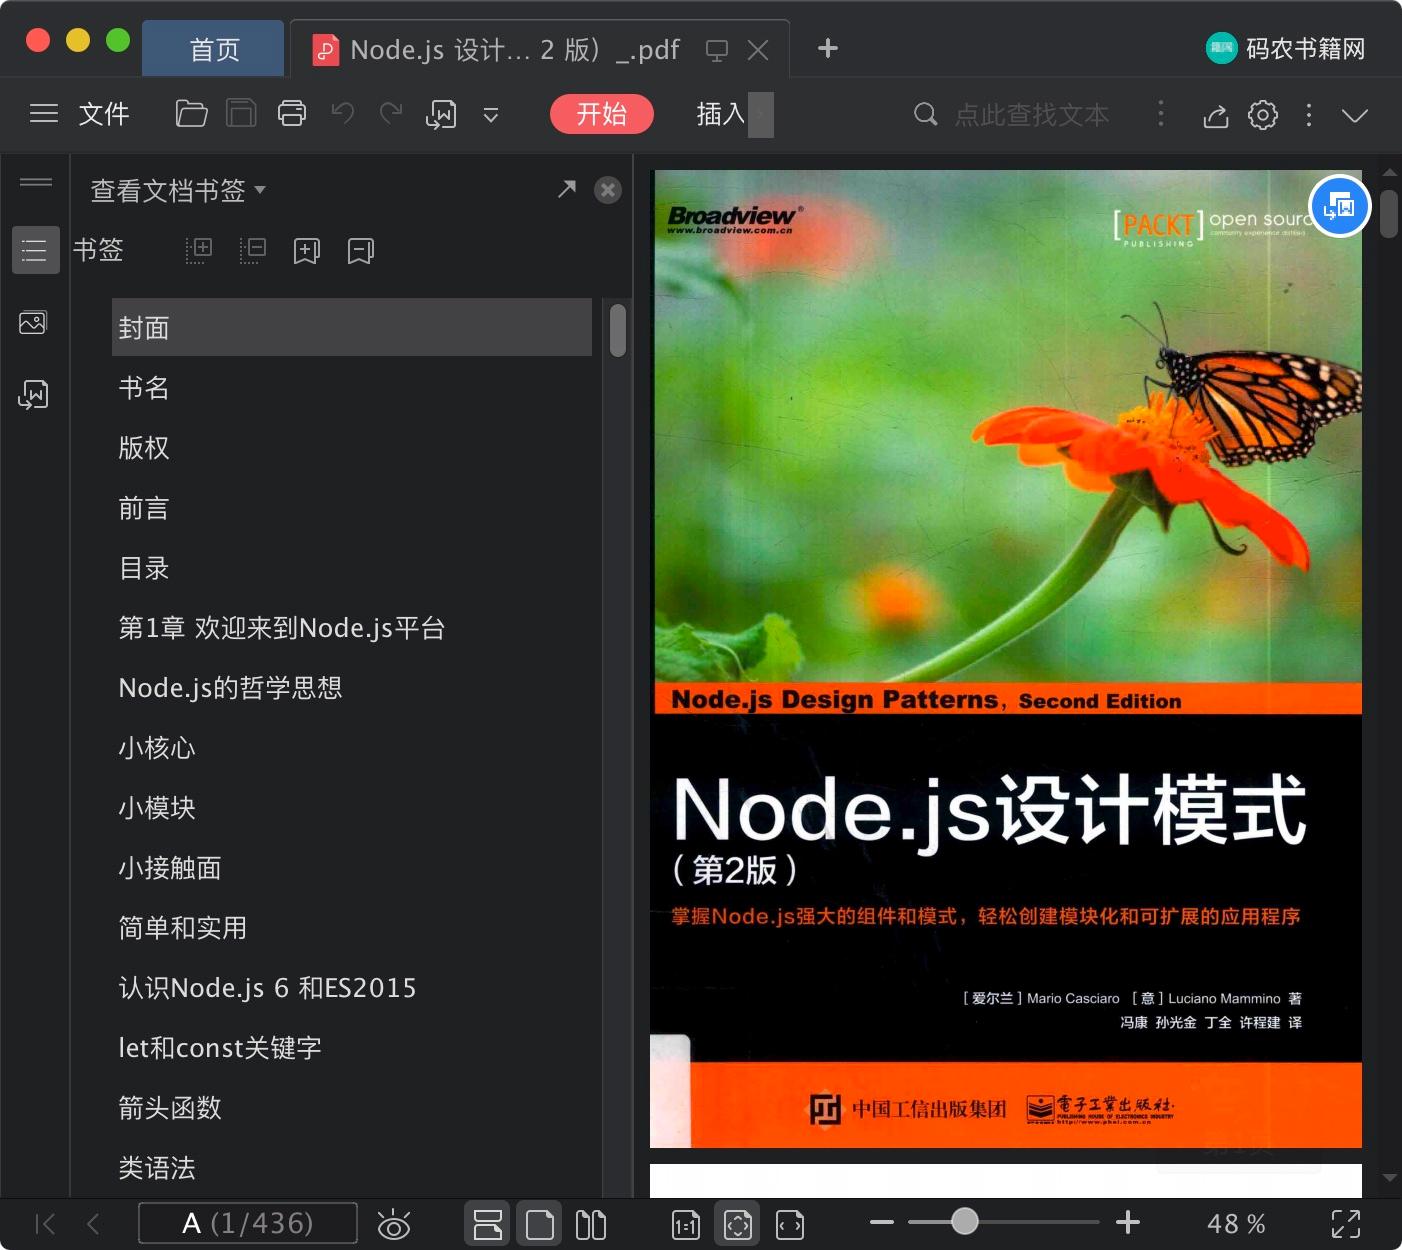Zoom in with the plus button
Screen dimensions: 1402x1250
point(1128,1222)
